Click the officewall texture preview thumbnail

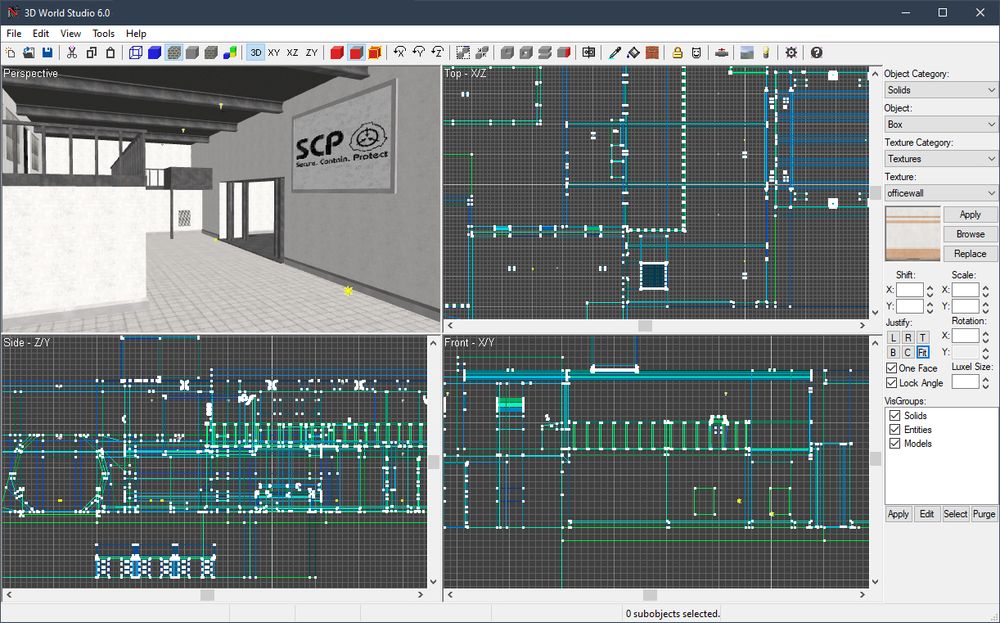tap(913, 233)
